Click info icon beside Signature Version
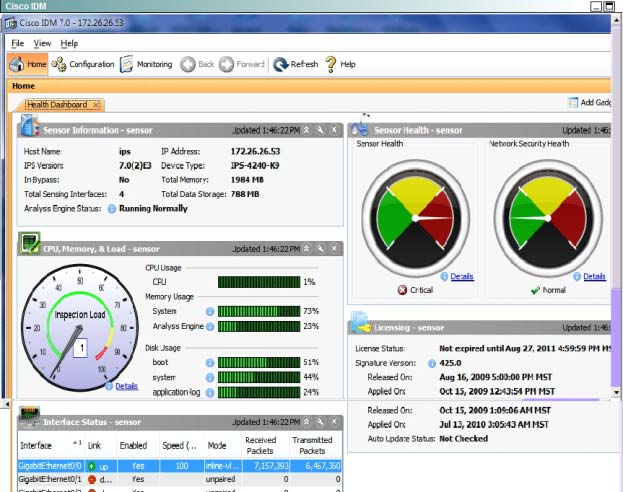 click(x=432, y=363)
